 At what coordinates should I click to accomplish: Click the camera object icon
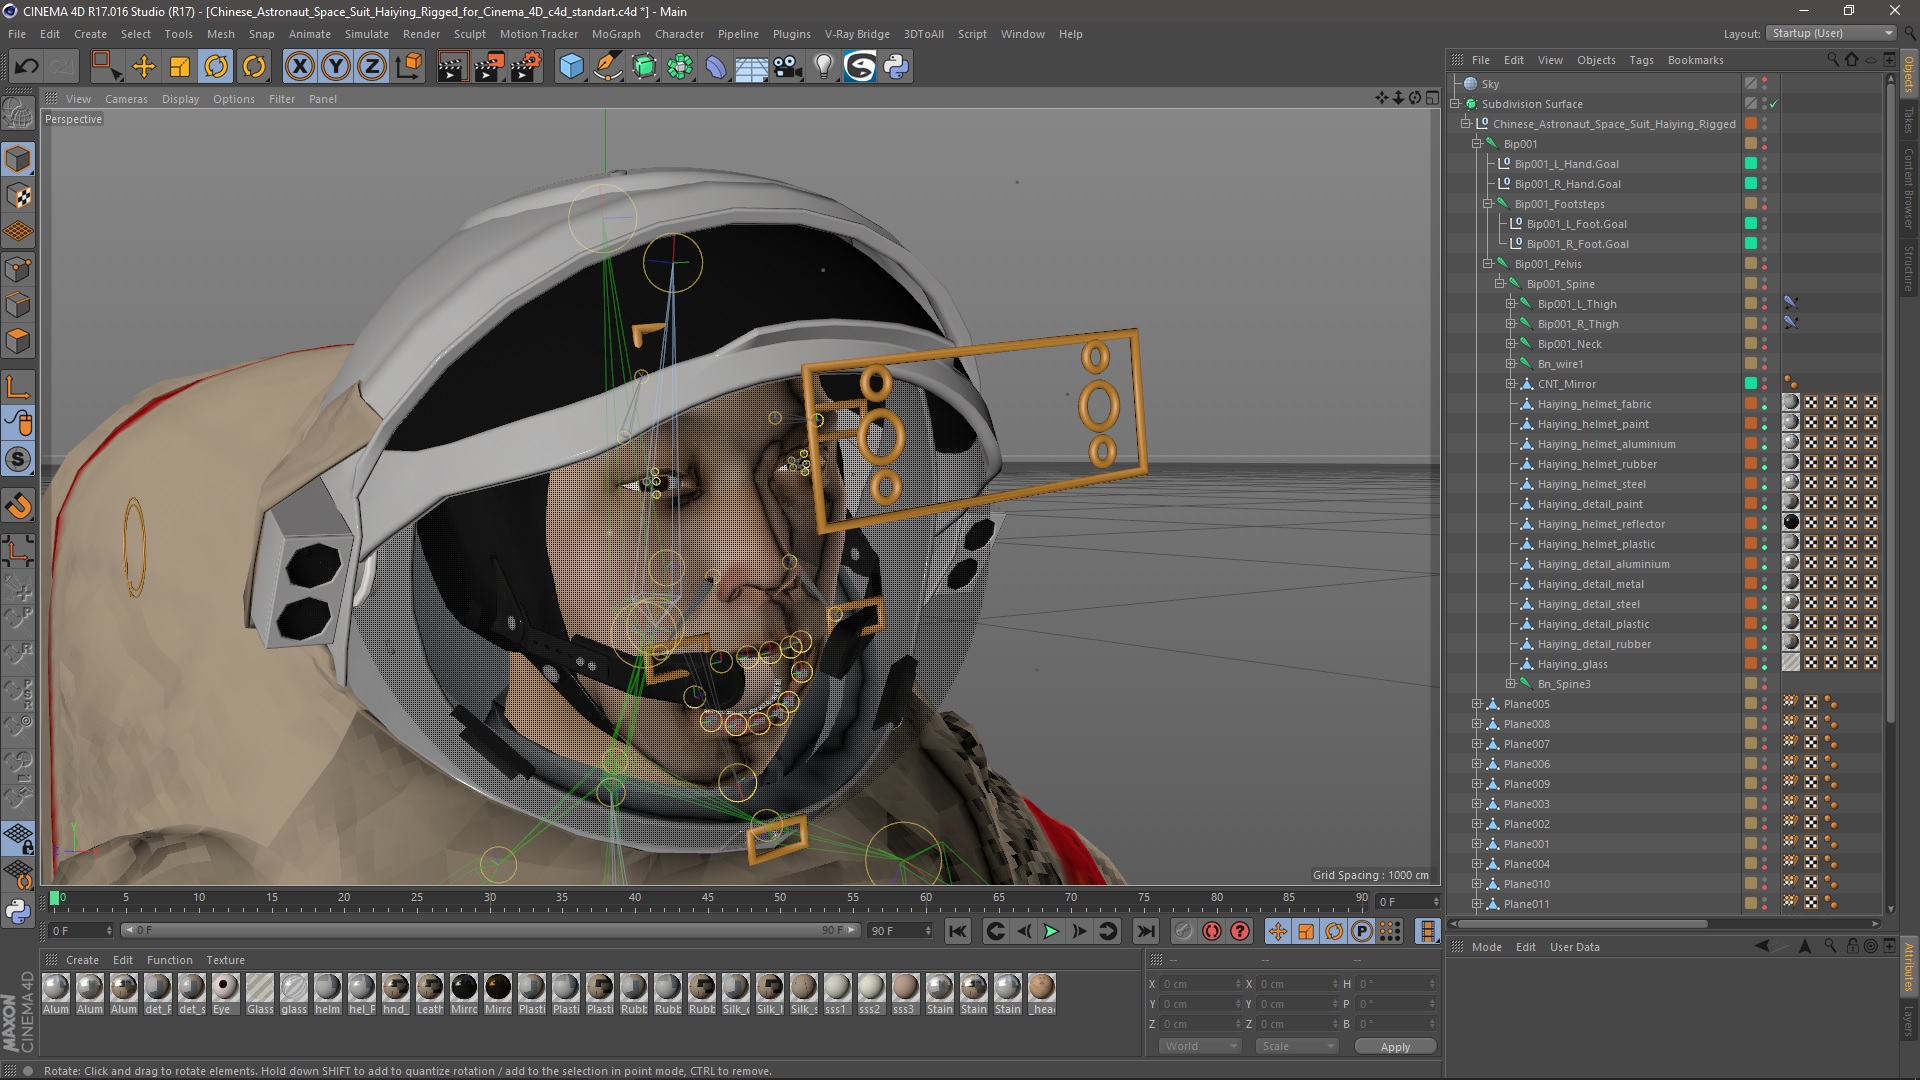(x=788, y=67)
